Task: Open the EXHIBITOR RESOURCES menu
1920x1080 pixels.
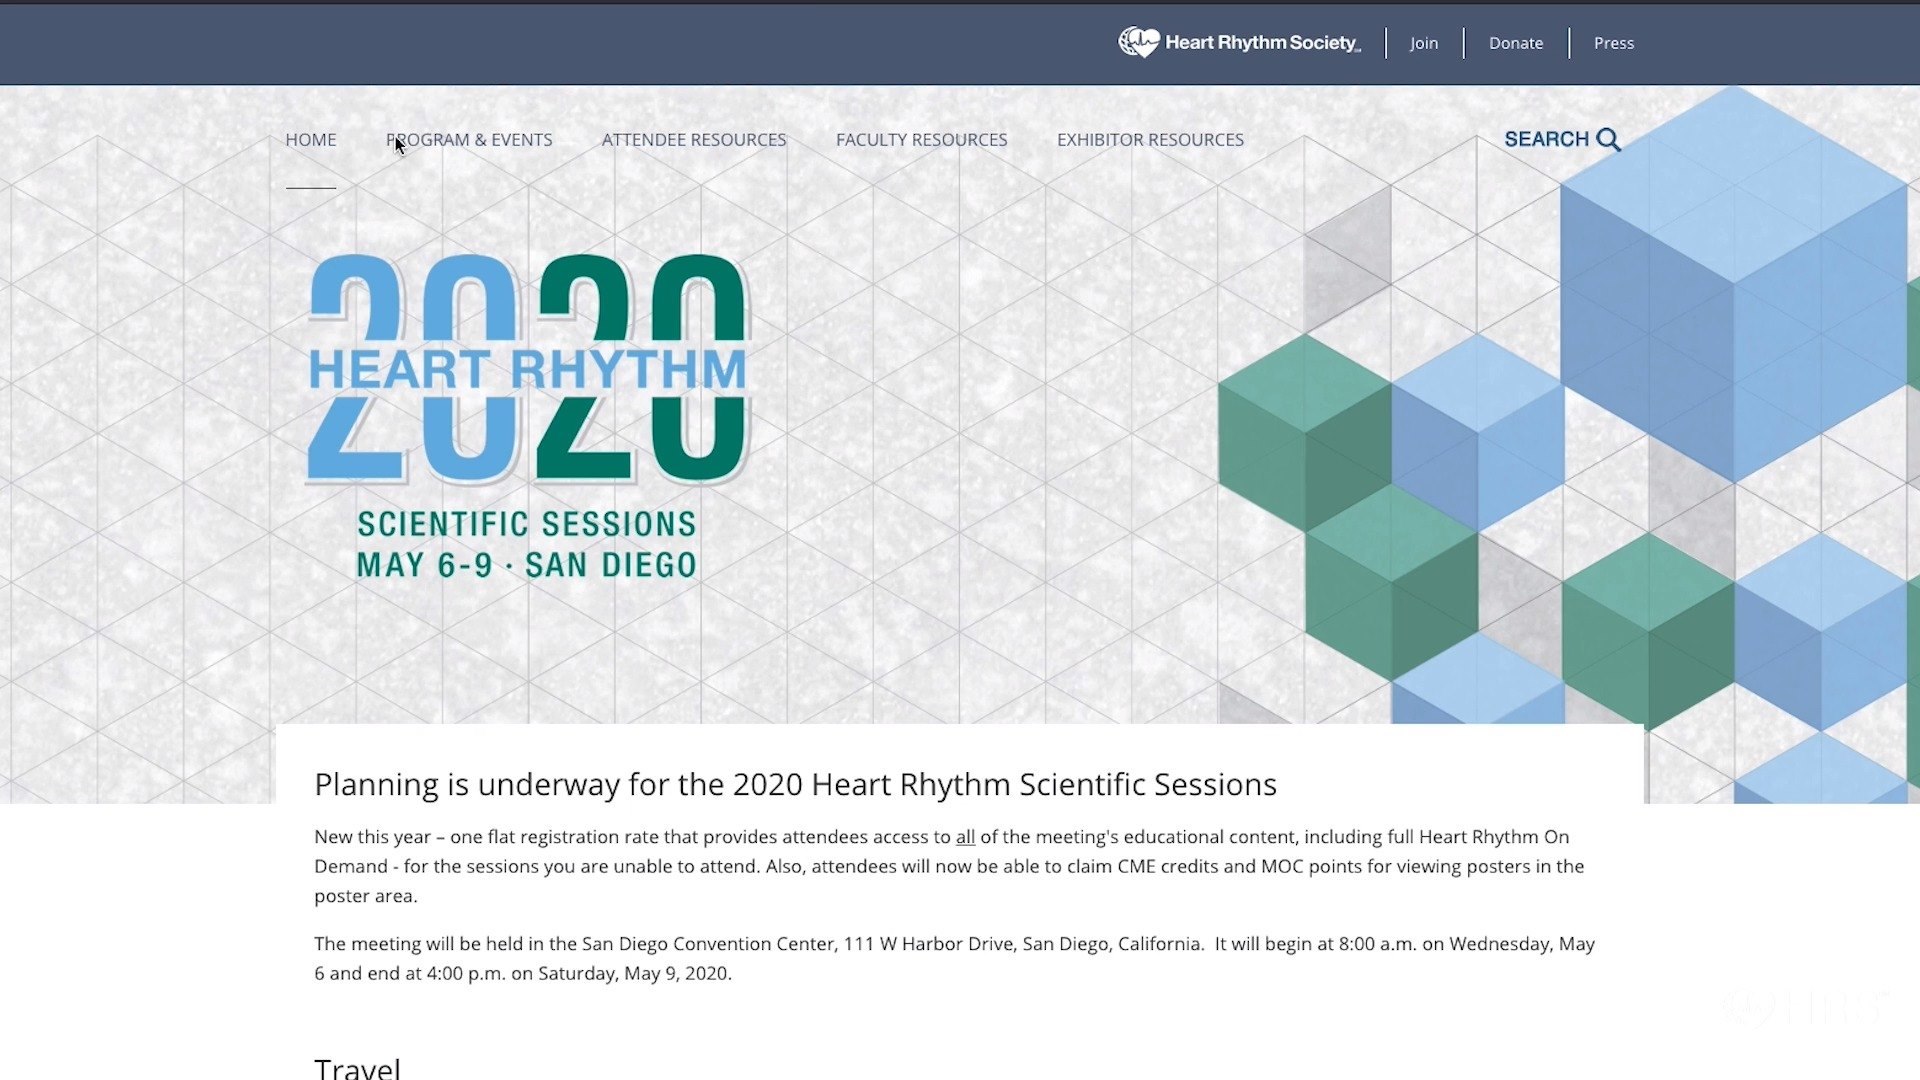Action: tap(1150, 140)
